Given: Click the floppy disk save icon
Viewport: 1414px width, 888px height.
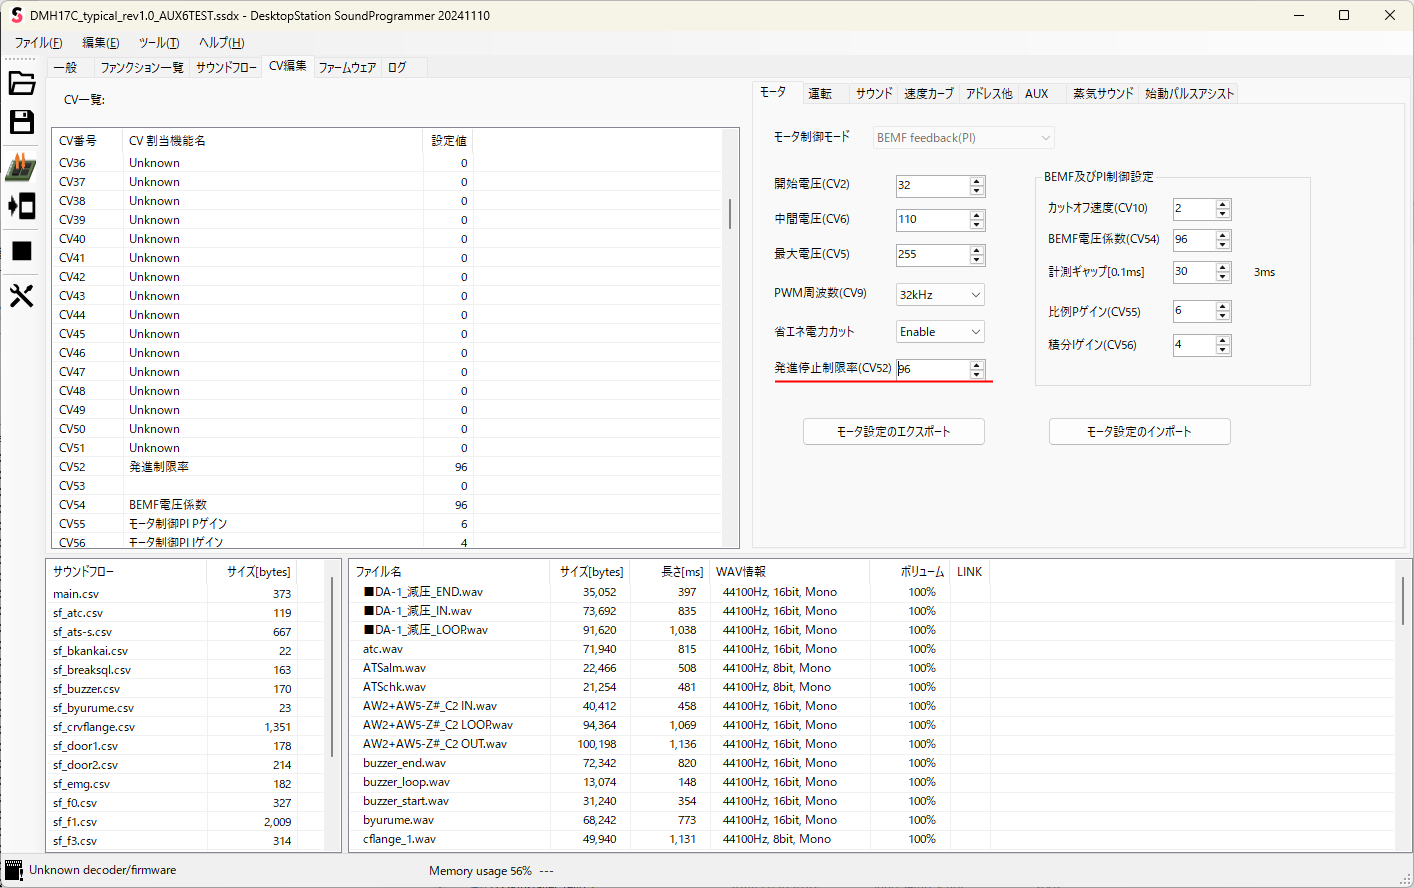Looking at the screenshot, I should coord(22,122).
